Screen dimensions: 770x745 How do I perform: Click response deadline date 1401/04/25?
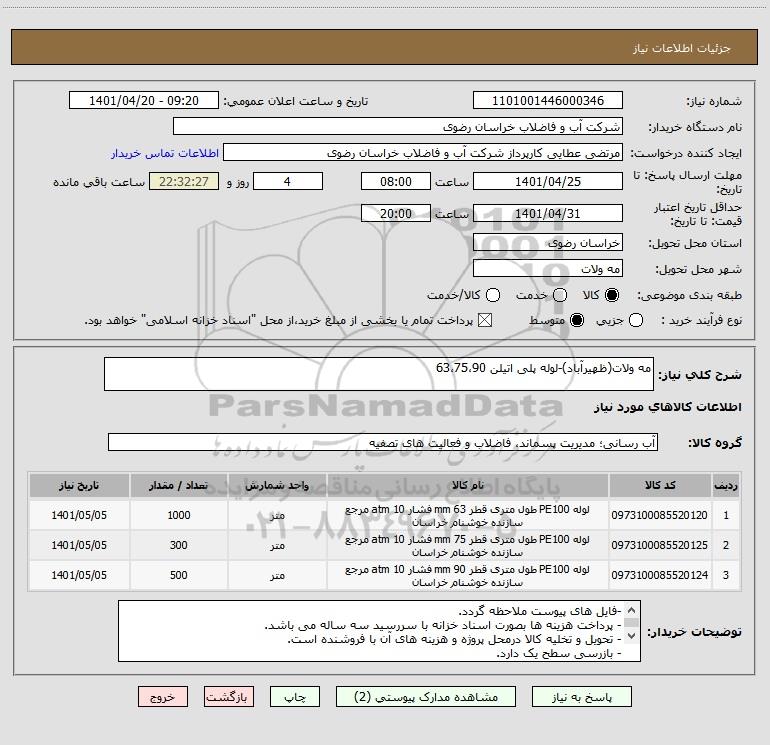pyautogui.click(x=548, y=182)
